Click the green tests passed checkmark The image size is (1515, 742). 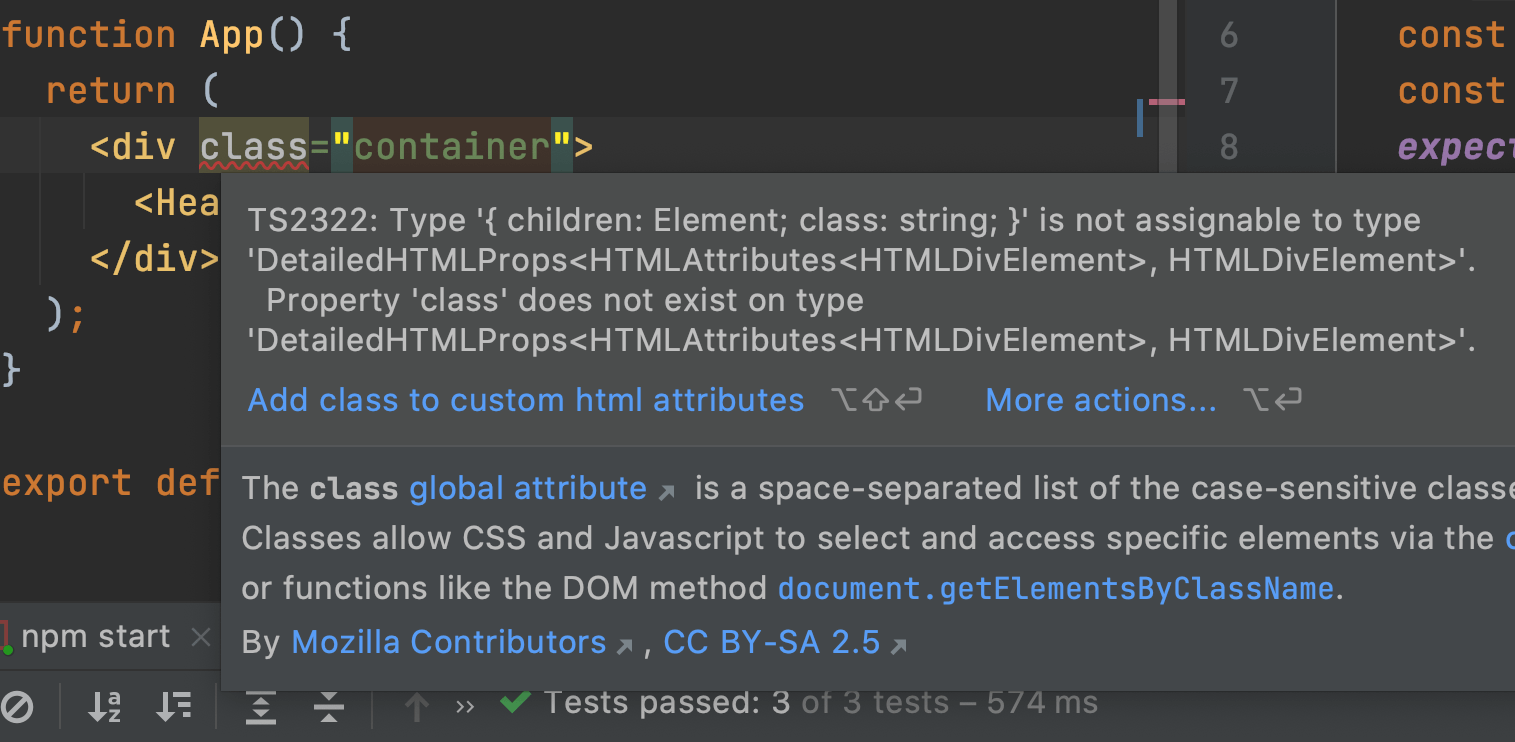point(515,703)
